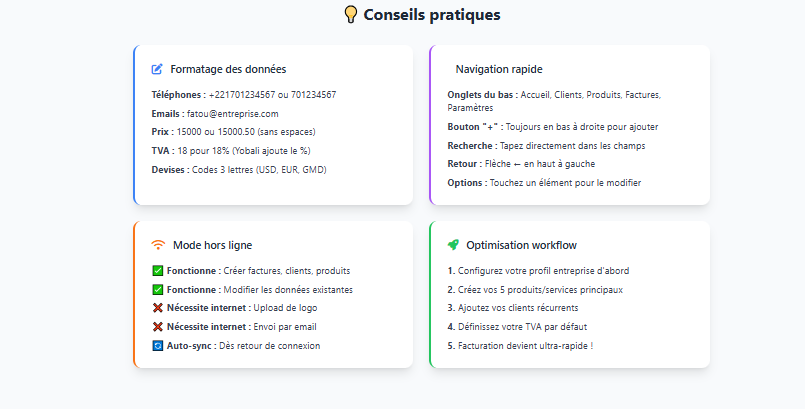805x409 pixels.
Task: Click the blue sync icon beside Auto-sync
Action: pyautogui.click(x=158, y=346)
